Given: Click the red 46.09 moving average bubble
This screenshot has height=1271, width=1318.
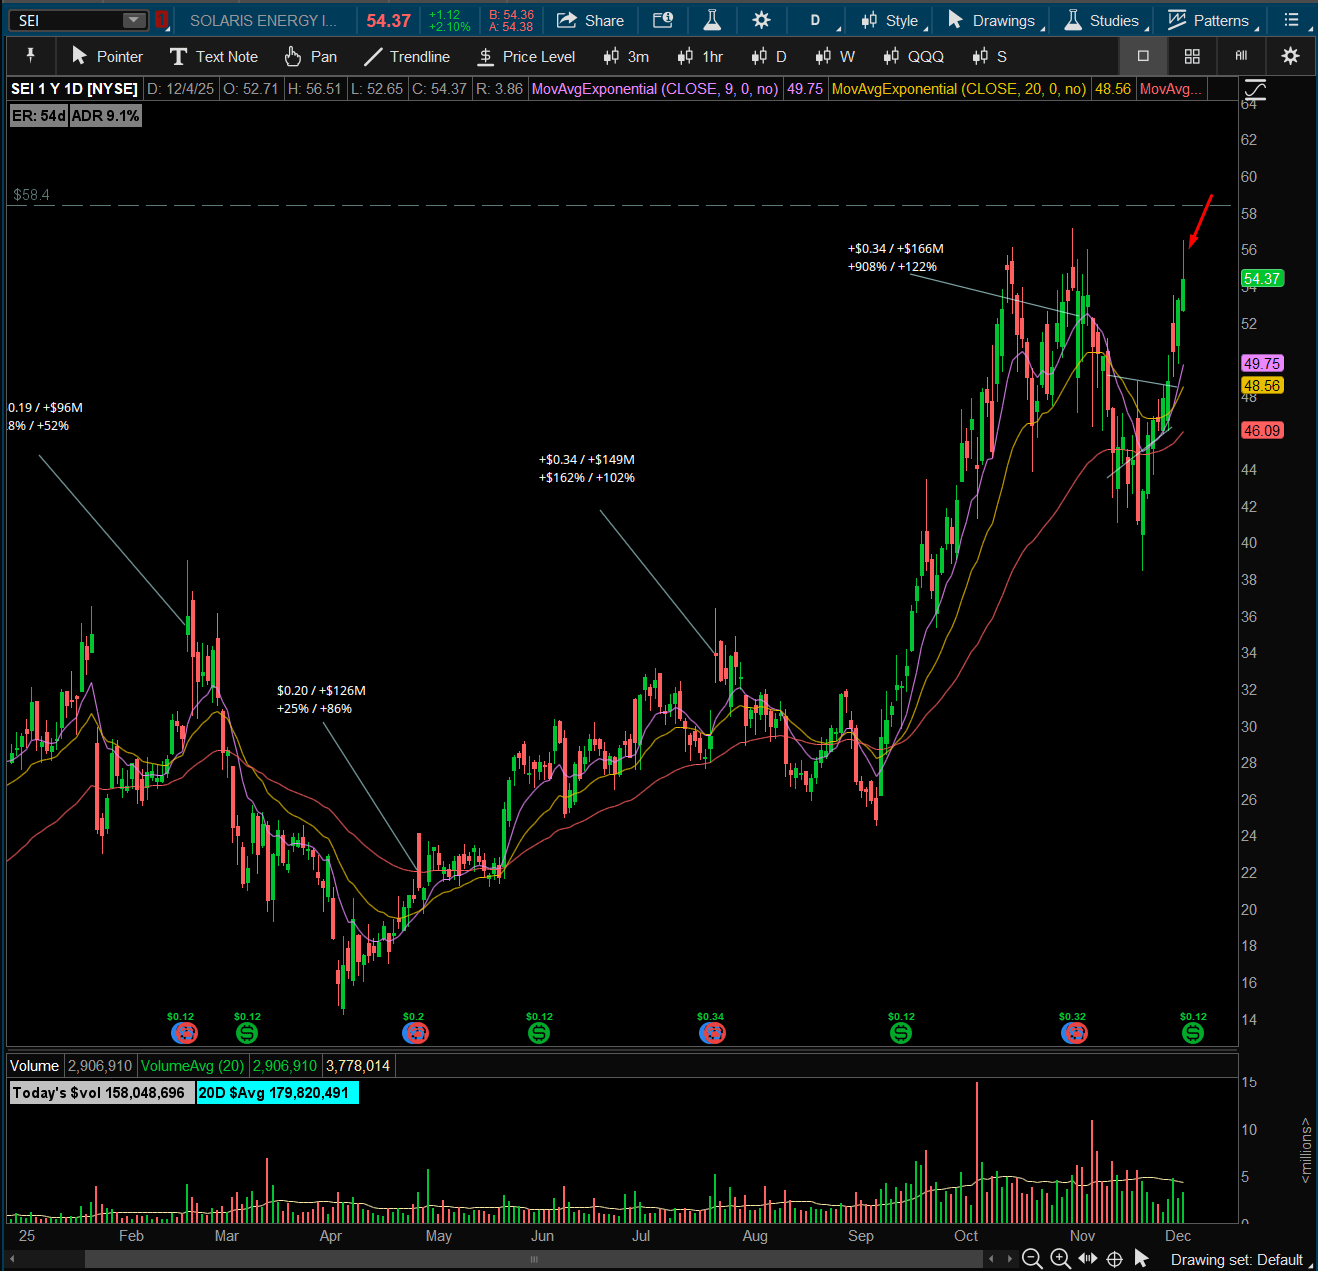Looking at the screenshot, I should pyautogui.click(x=1262, y=431).
